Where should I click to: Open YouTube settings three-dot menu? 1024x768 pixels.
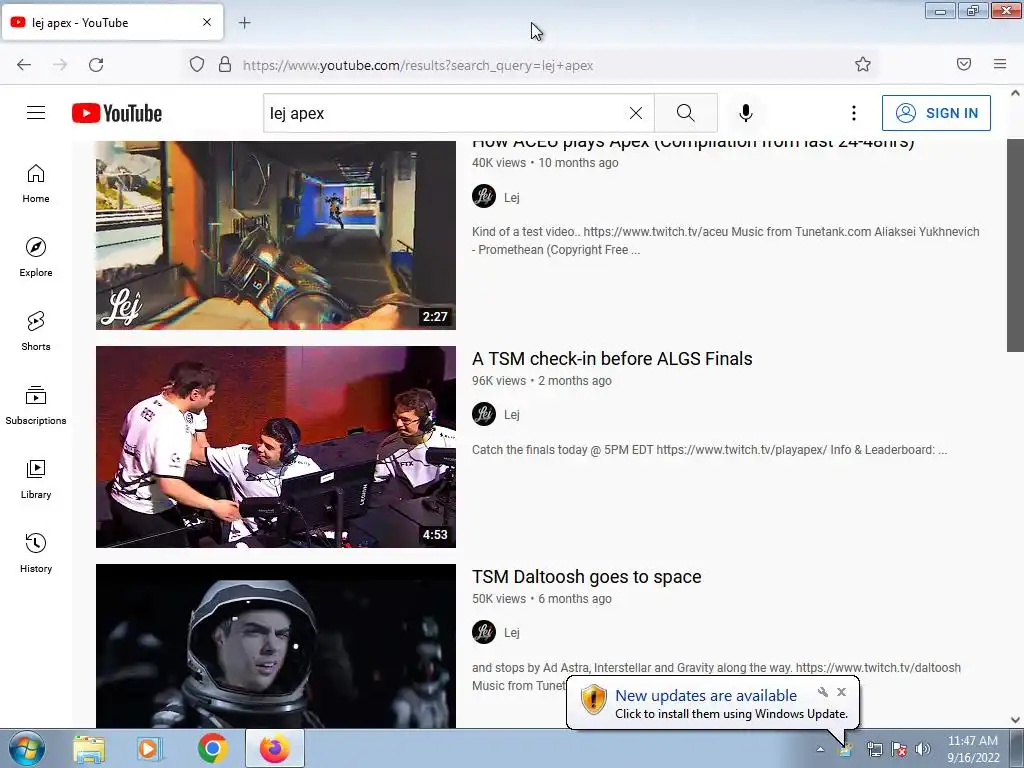854,113
